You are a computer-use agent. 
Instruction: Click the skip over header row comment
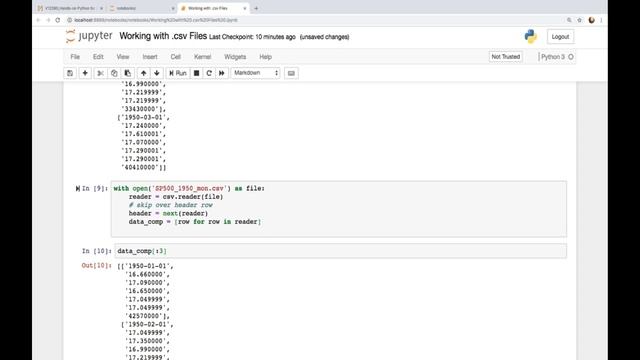(171, 205)
